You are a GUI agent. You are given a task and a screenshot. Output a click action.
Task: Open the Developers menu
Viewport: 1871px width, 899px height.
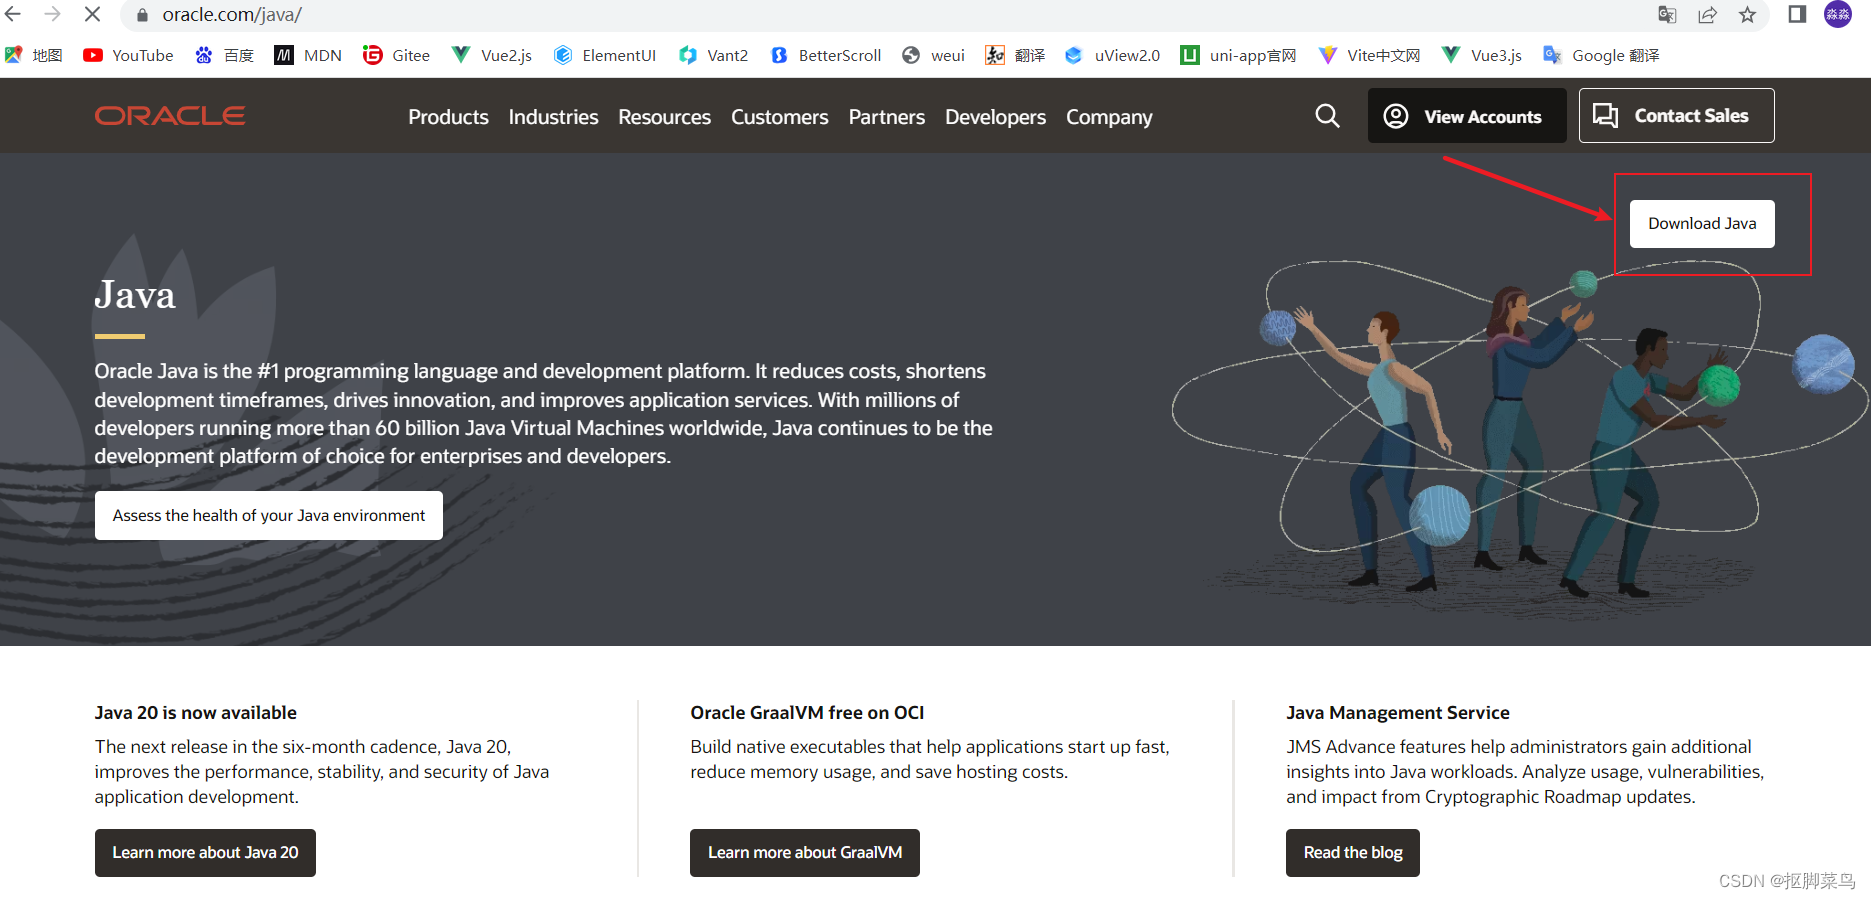pos(995,117)
